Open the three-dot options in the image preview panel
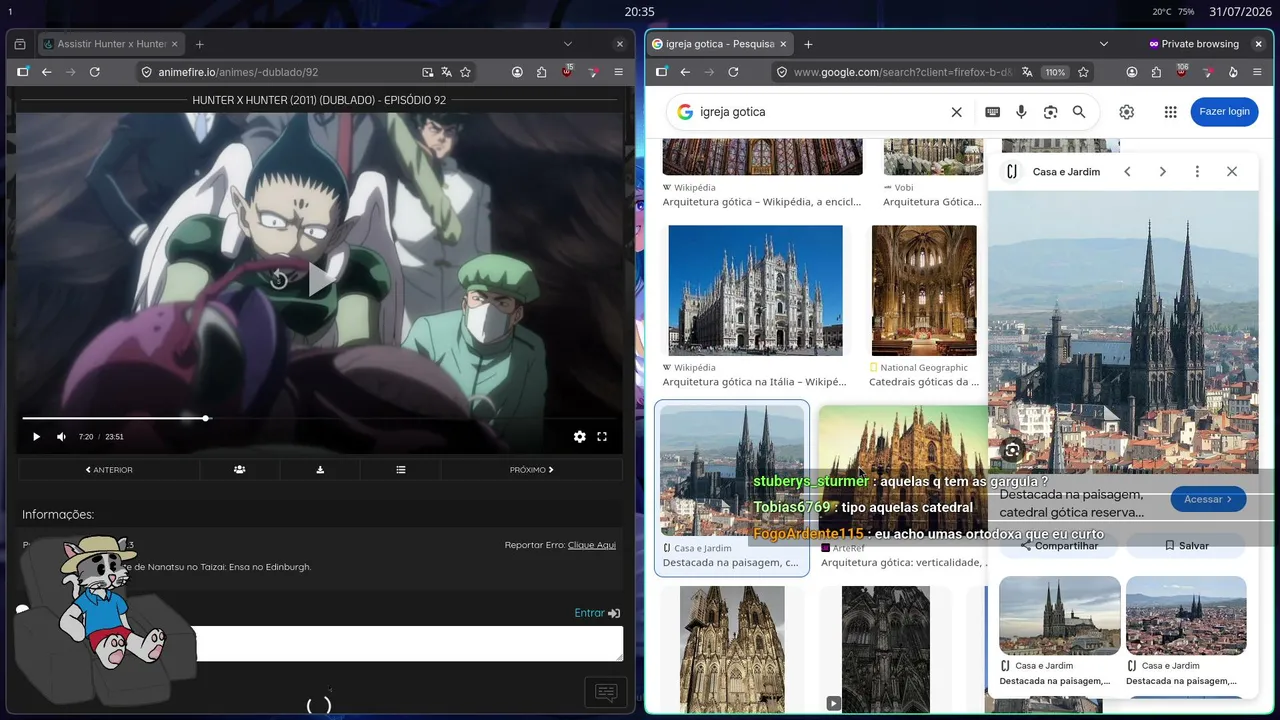 tap(1197, 172)
